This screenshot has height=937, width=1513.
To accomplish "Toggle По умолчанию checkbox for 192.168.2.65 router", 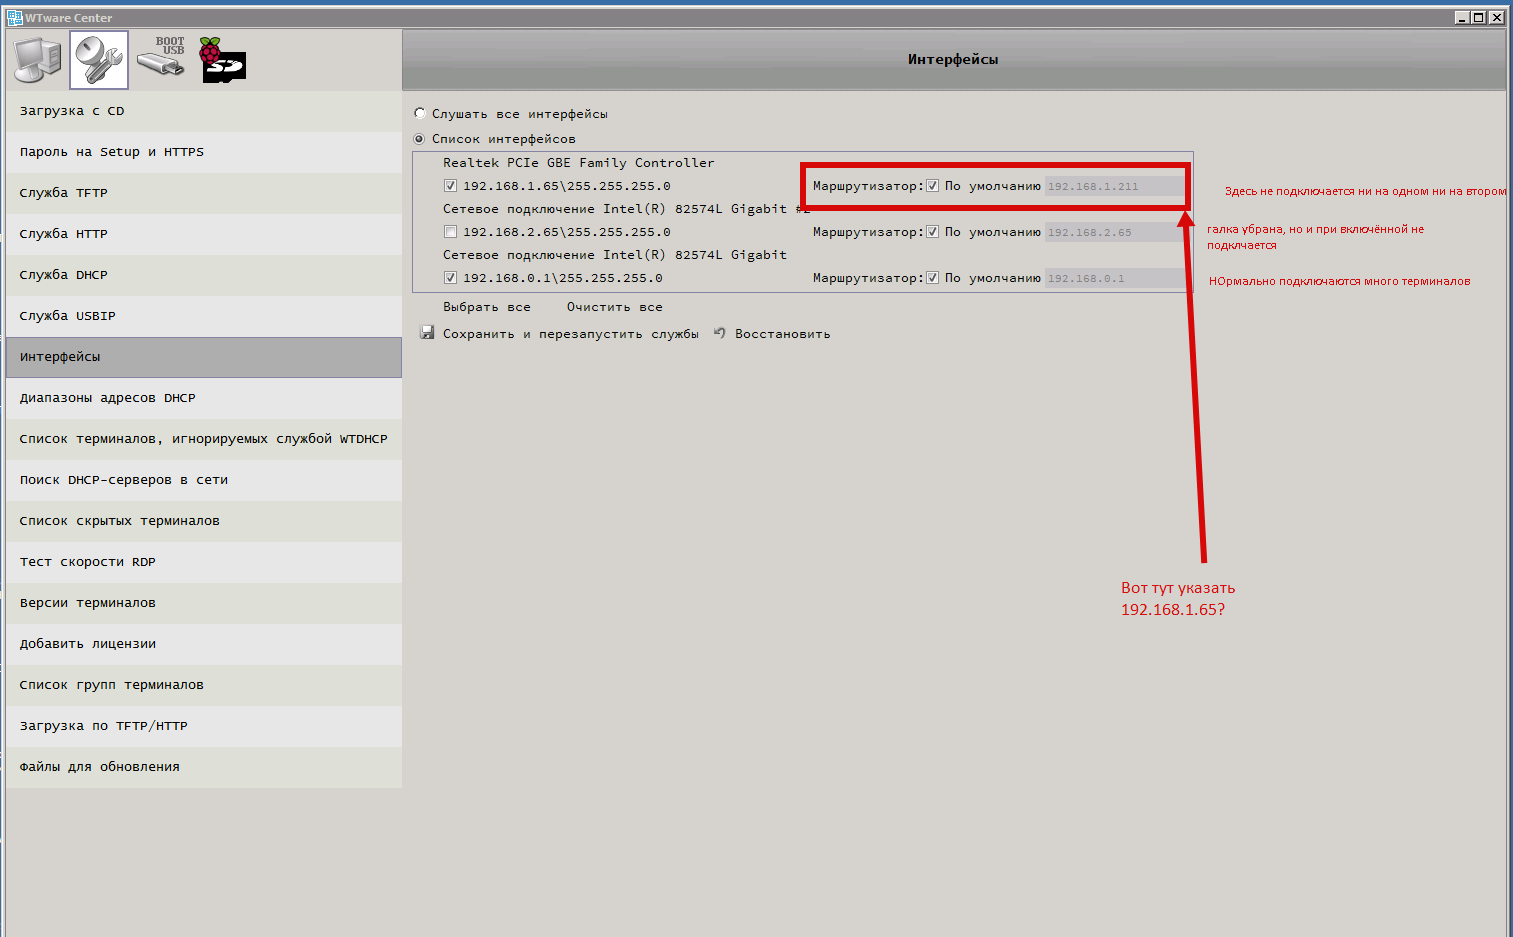I will [x=932, y=232].
